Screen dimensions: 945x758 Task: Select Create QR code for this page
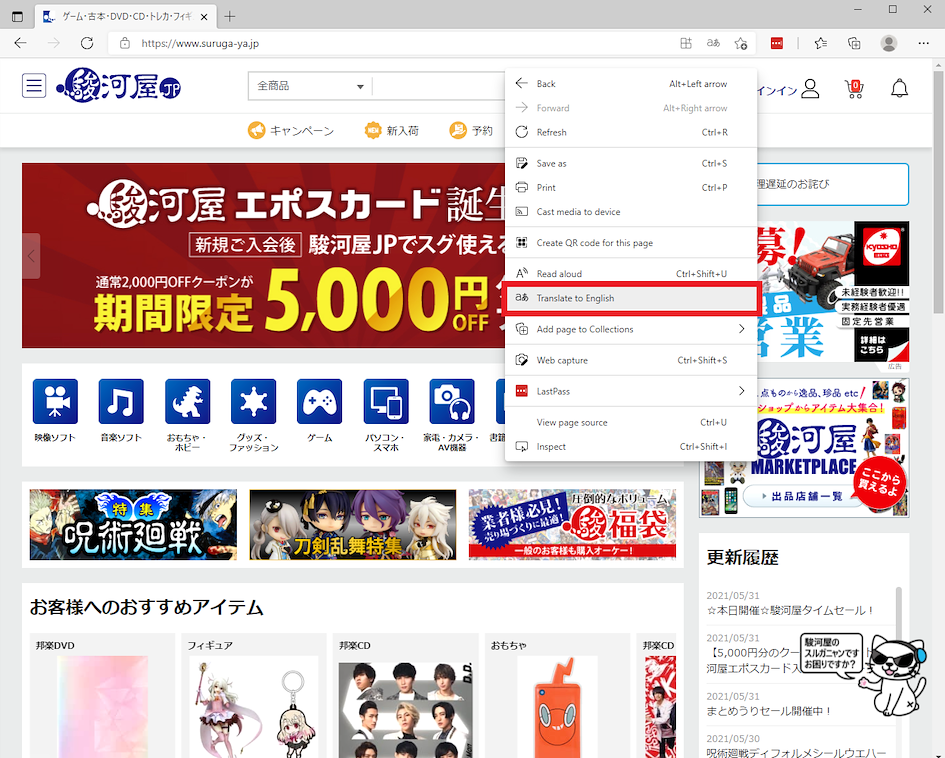pyautogui.click(x=631, y=243)
